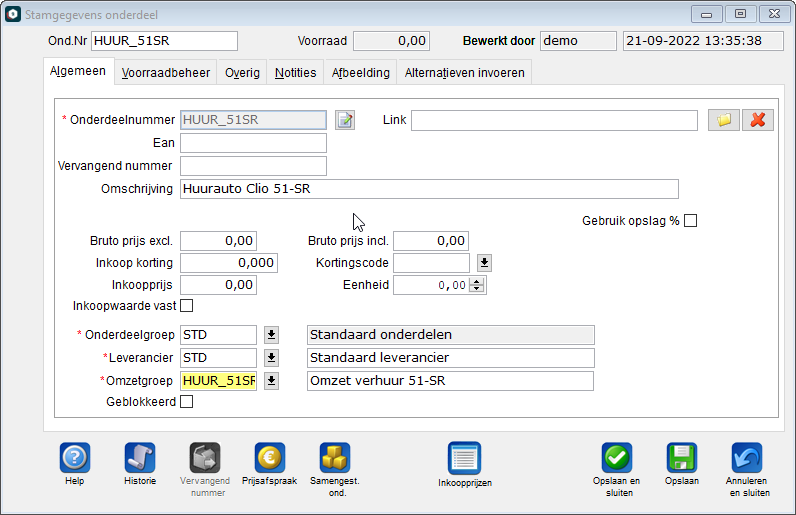Click the Ond.Nr field at top
The height and width of the screenshot is (515, 796).
(x=164, y=41)
